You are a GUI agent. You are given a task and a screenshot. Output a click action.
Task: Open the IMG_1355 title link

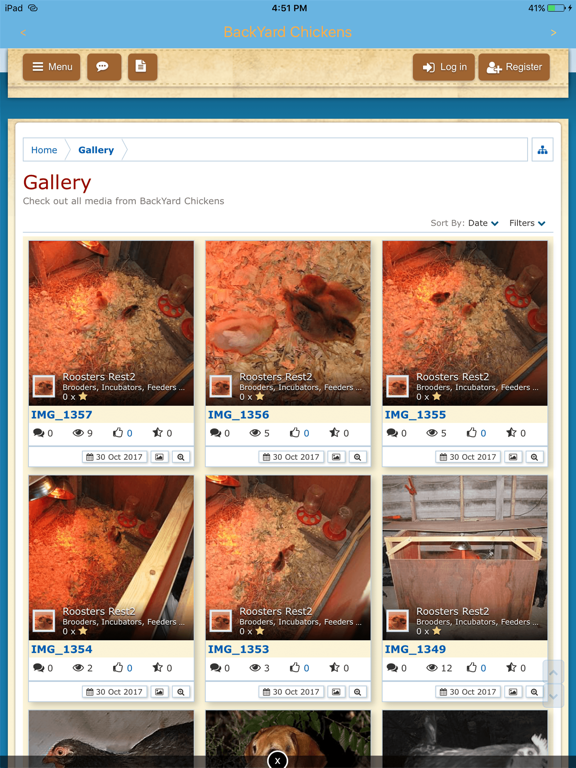(x=415, y=415)
